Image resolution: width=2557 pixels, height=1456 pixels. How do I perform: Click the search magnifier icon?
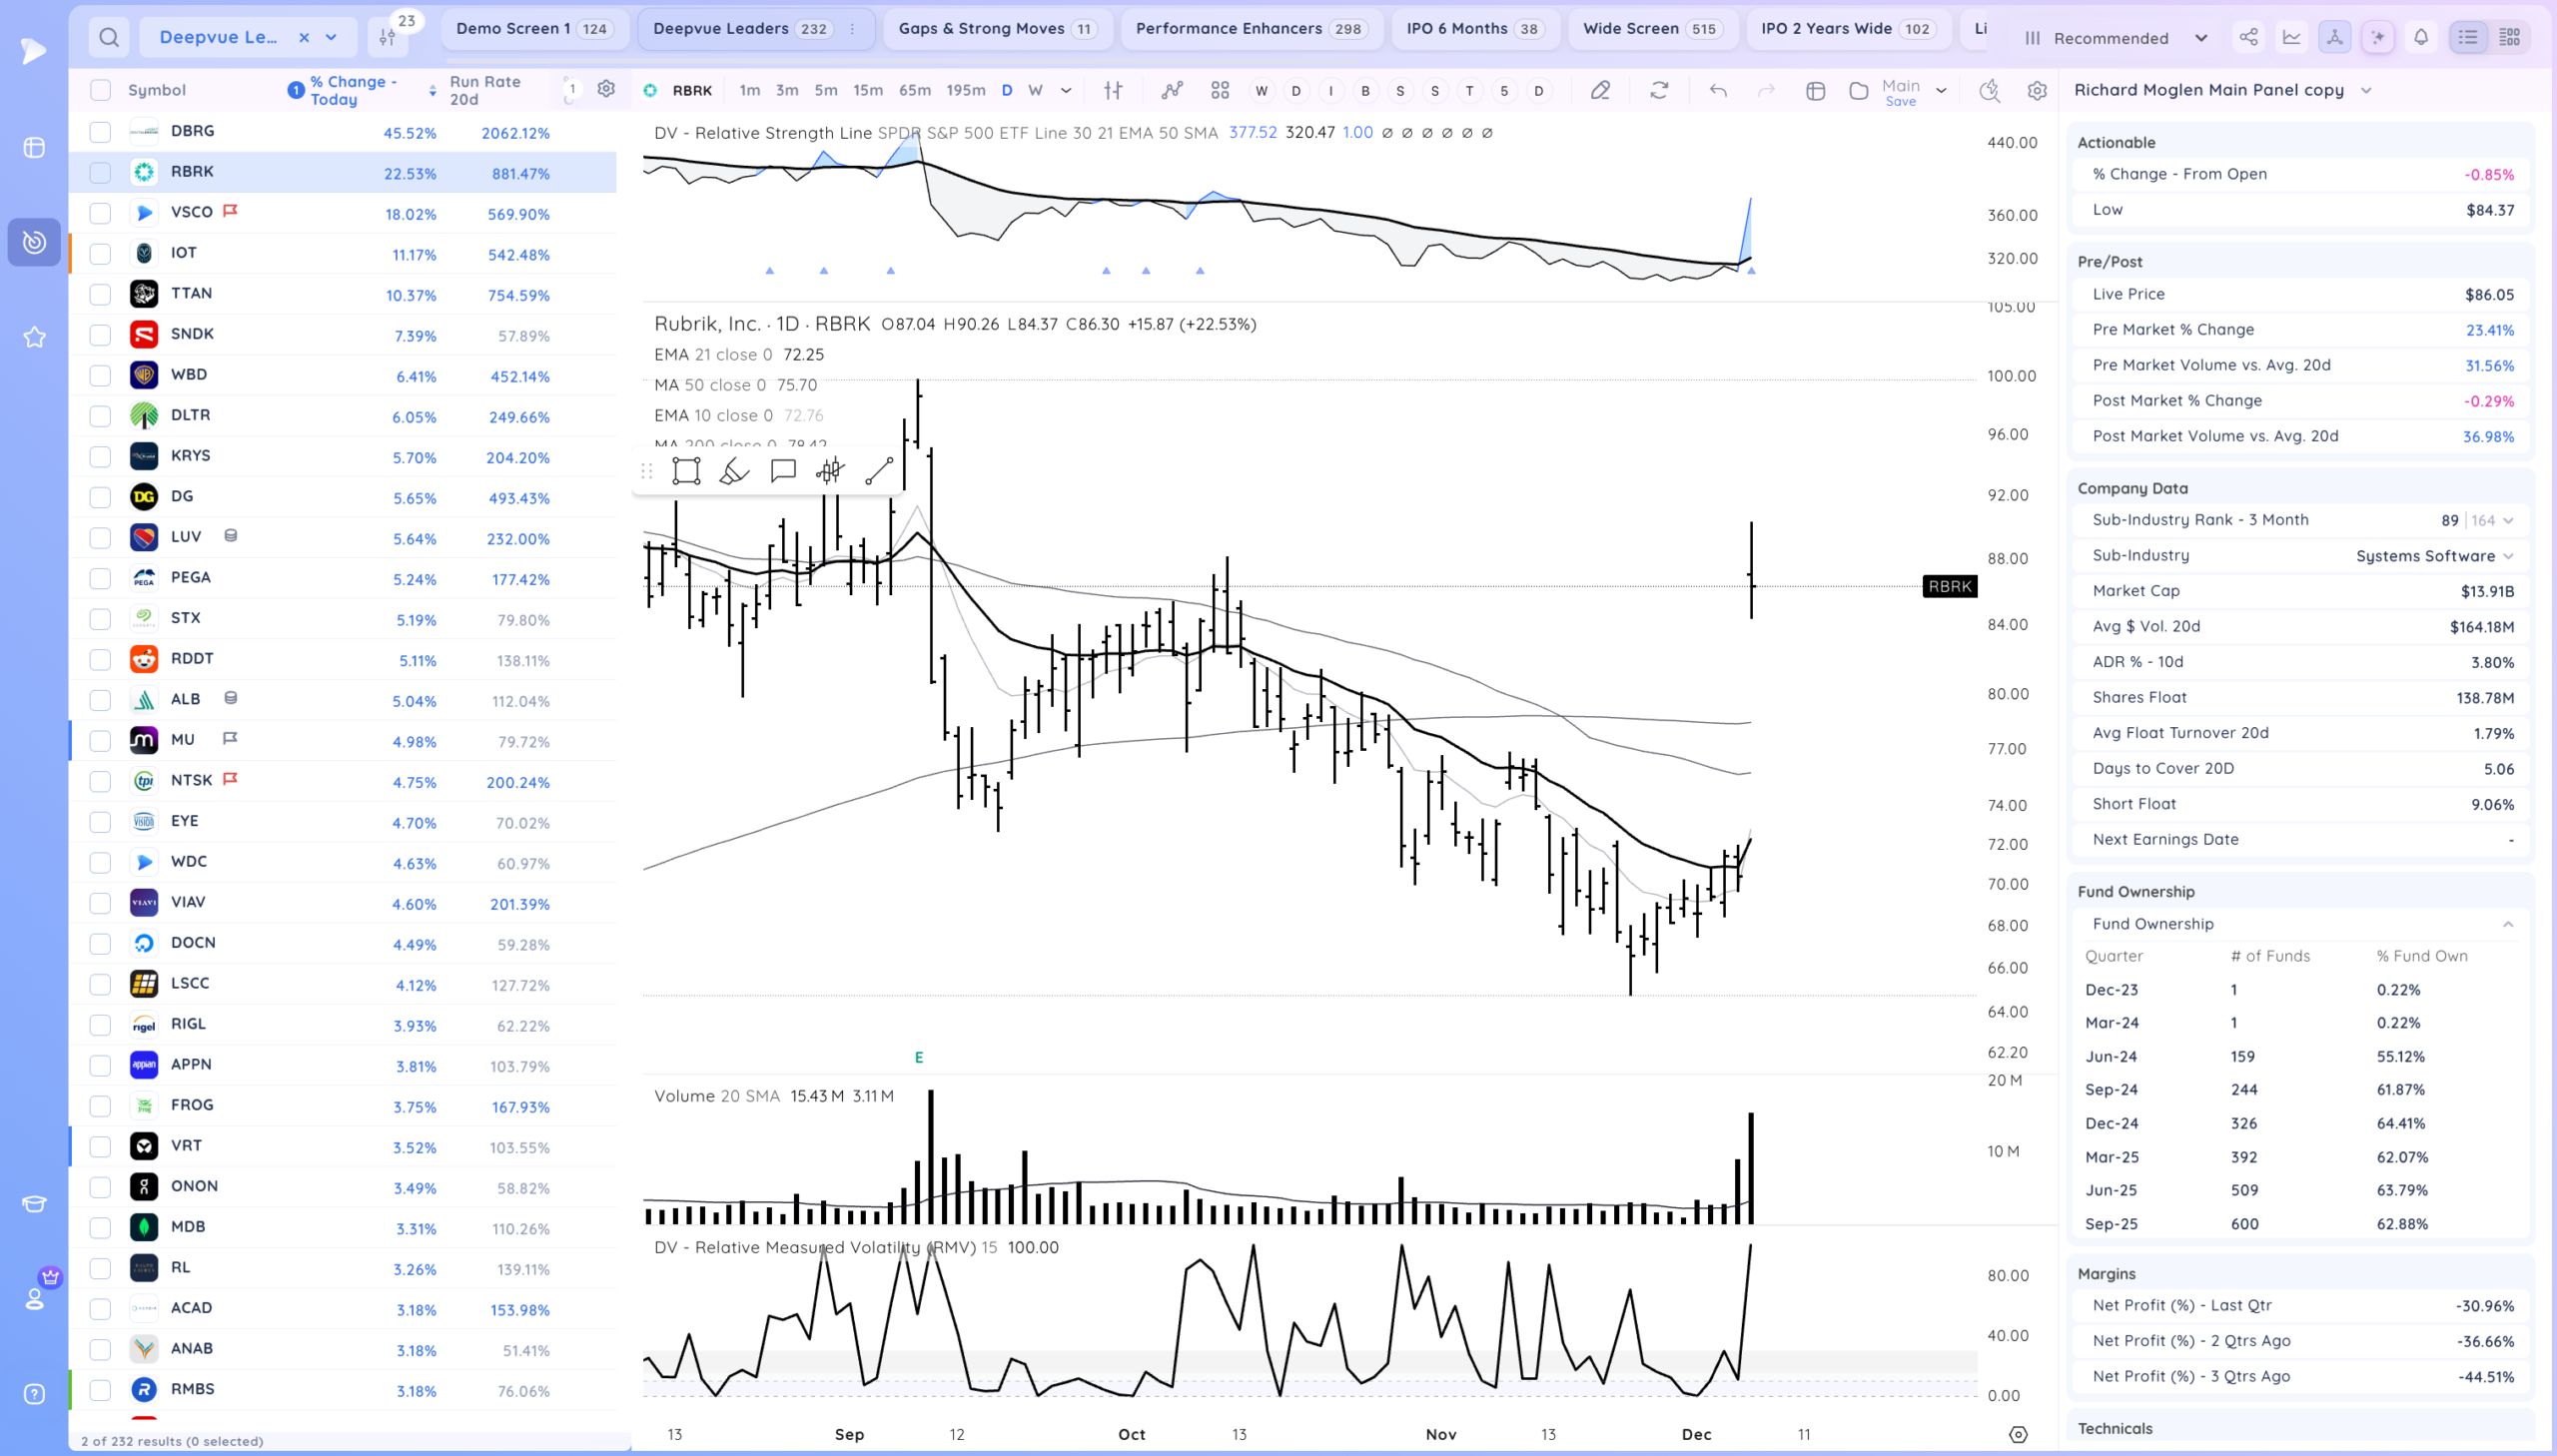click(109, 38)
